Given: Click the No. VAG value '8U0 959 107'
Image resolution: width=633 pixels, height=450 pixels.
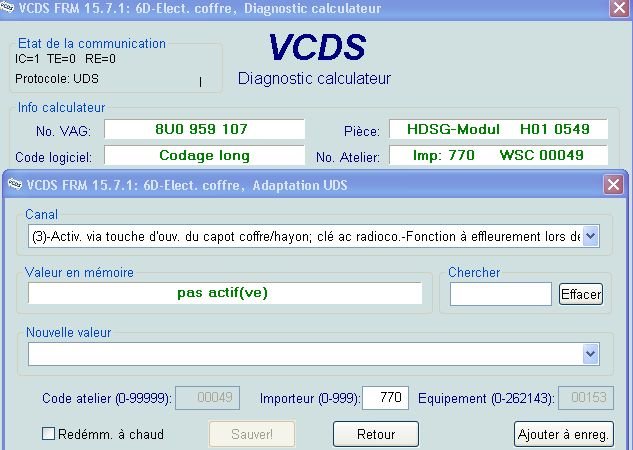Looking at the screenshot, I should tap(204, 129).
